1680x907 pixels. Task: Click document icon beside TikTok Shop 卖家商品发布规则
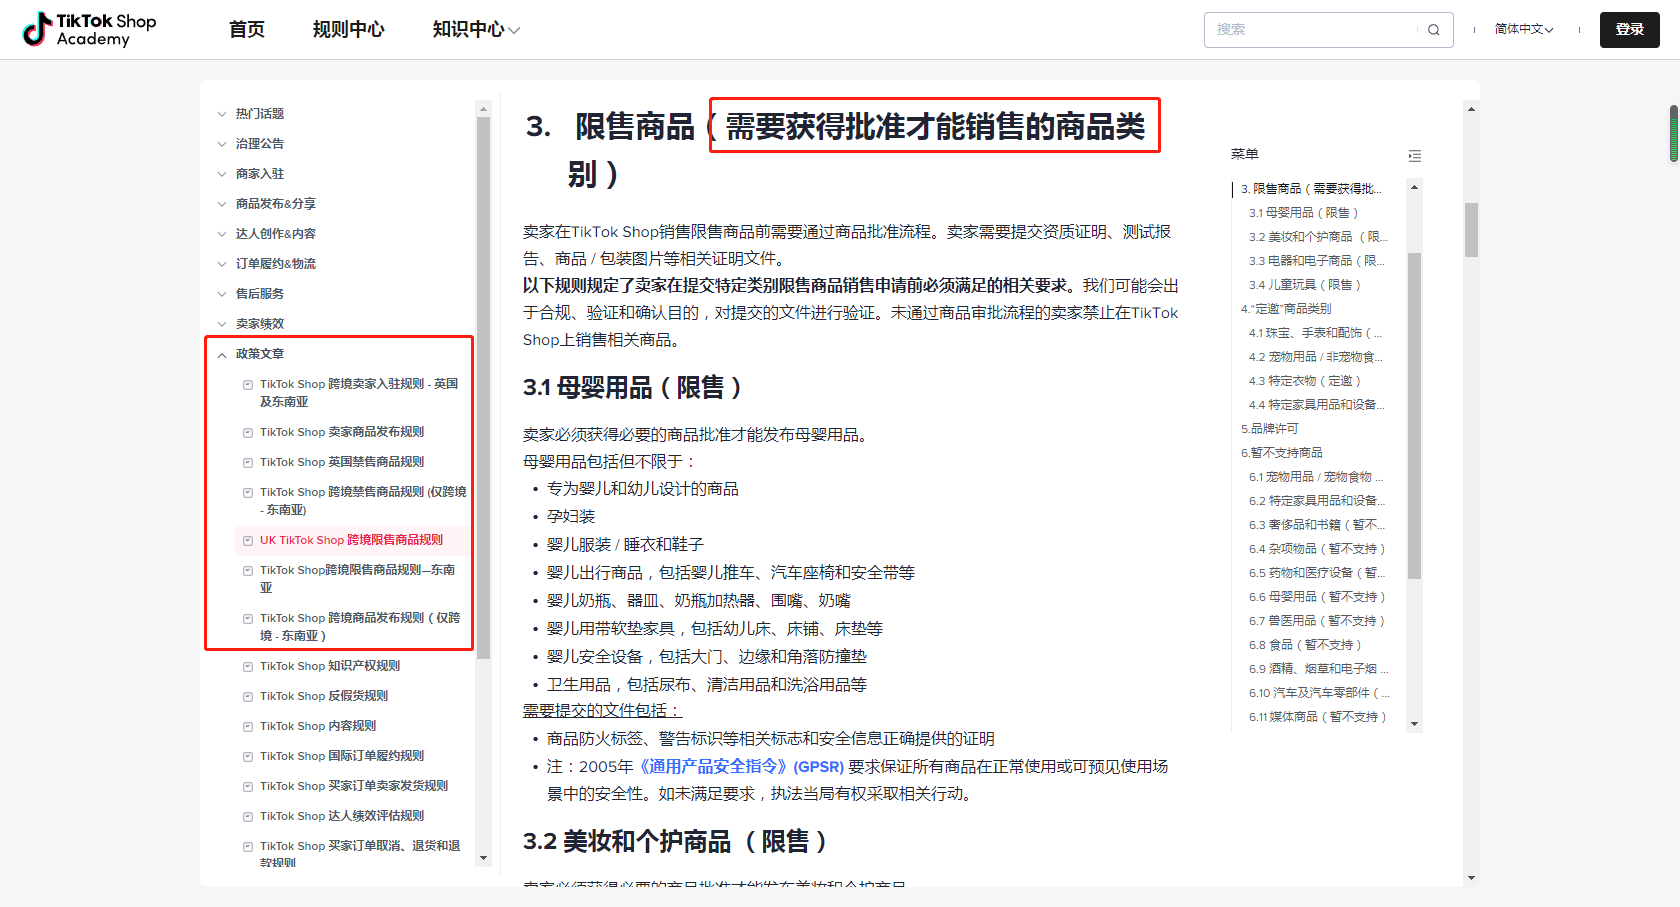(x=248, y=433)
